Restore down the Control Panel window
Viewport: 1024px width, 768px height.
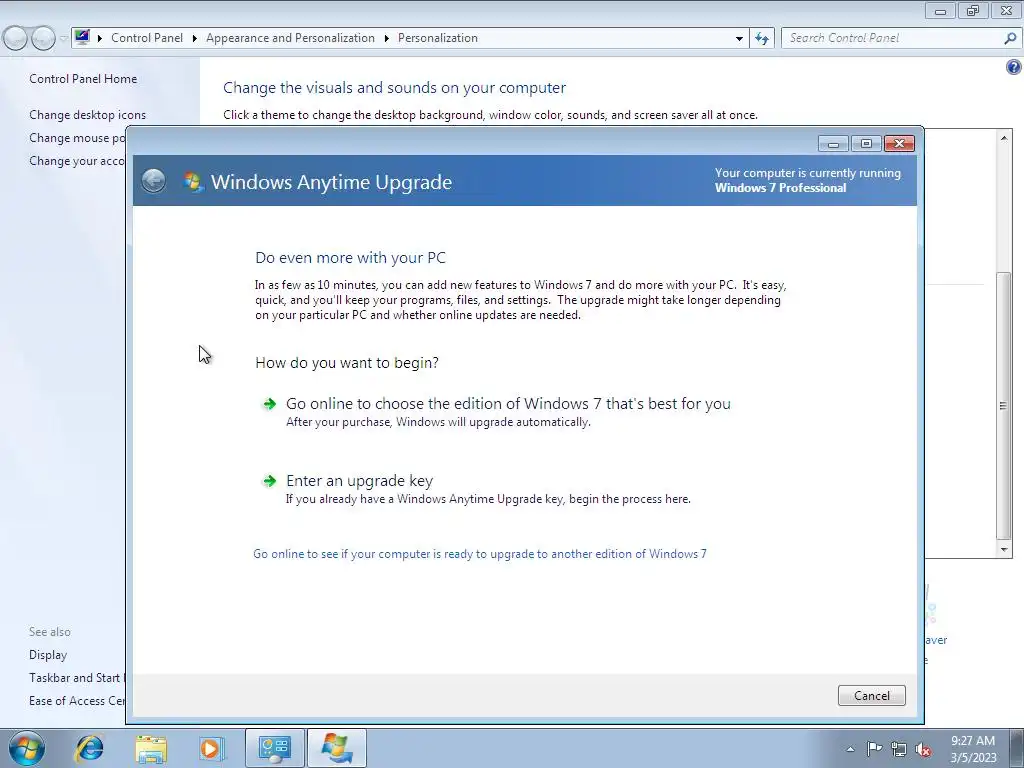point(973,11)
